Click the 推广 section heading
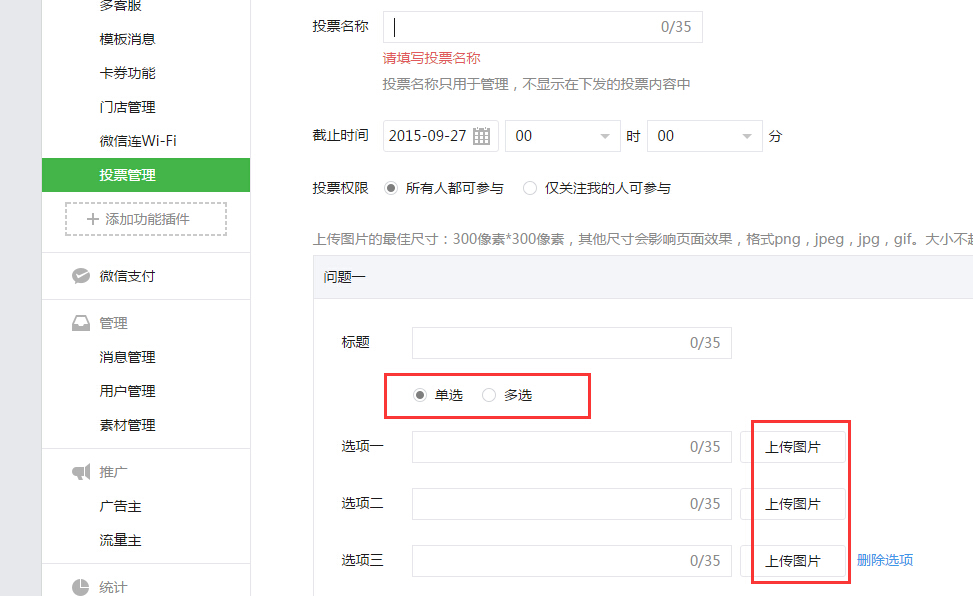 pos(113,472)
